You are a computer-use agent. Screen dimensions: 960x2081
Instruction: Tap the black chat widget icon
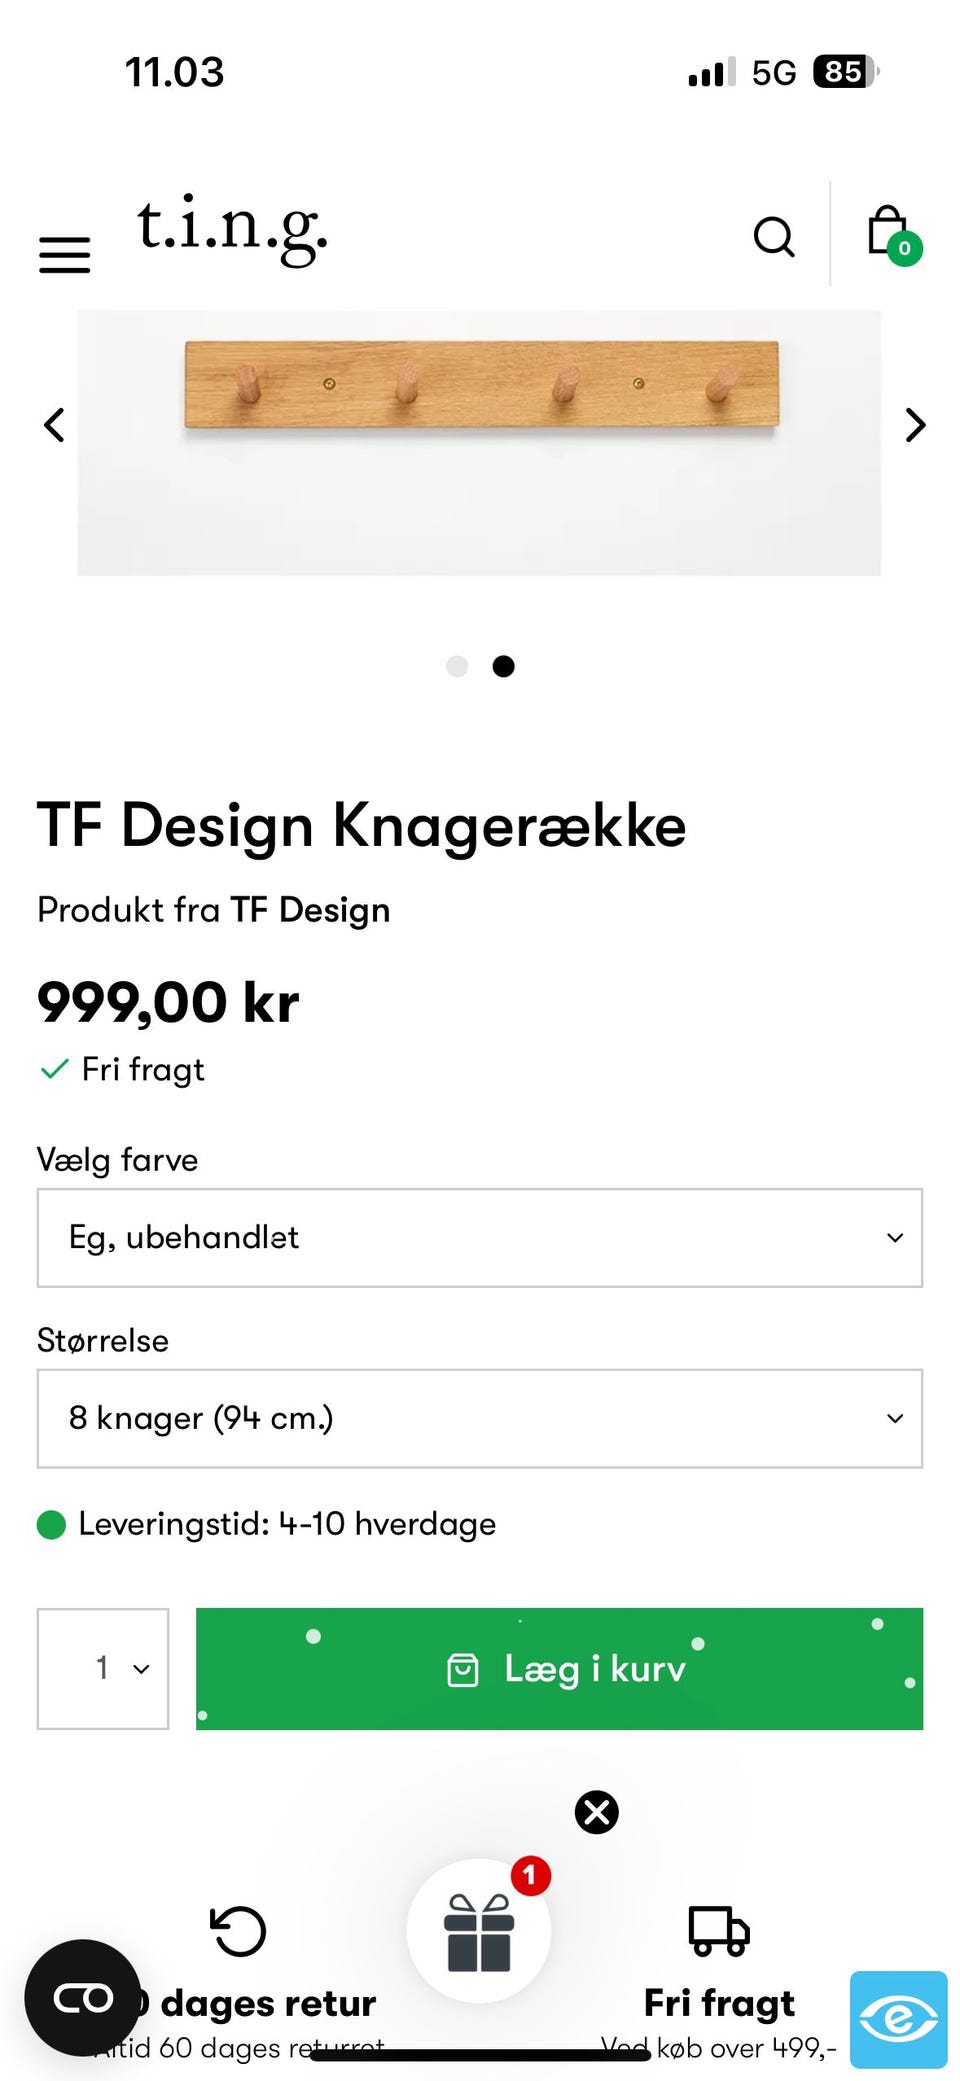(x=83, y=1998)
